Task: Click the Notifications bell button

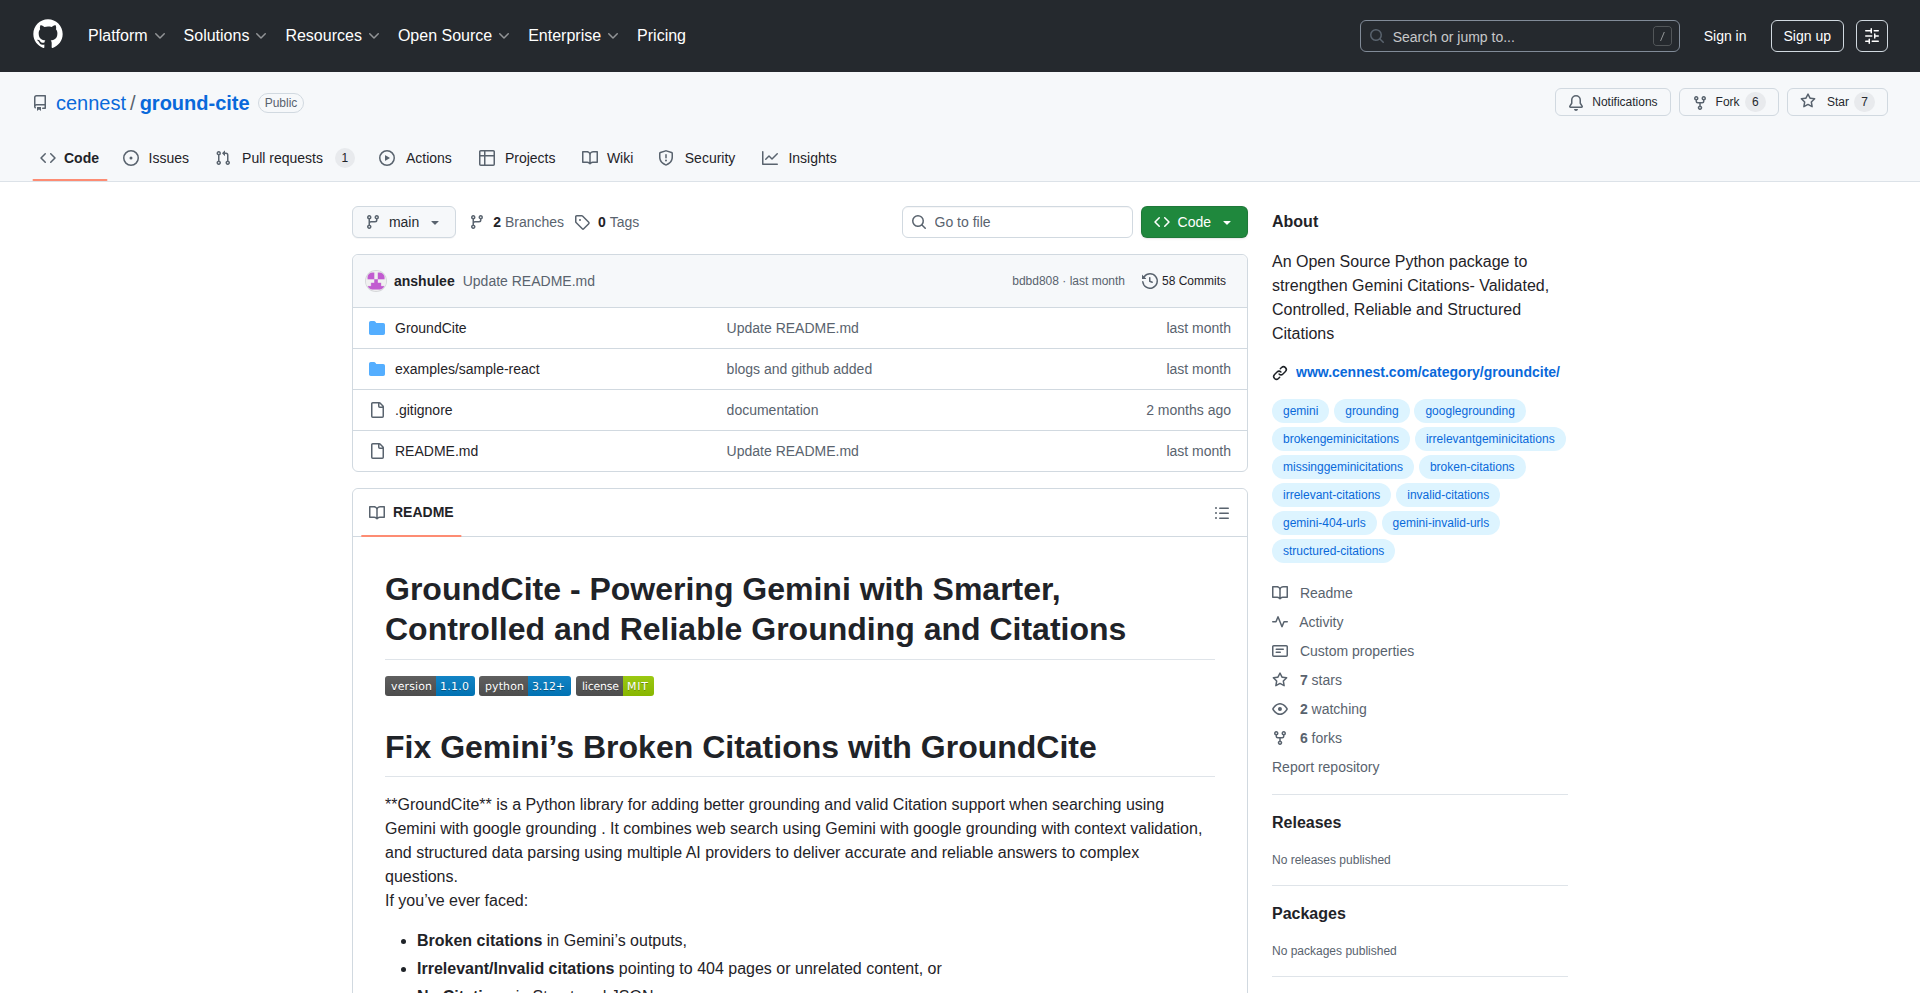Action: 1612,102
